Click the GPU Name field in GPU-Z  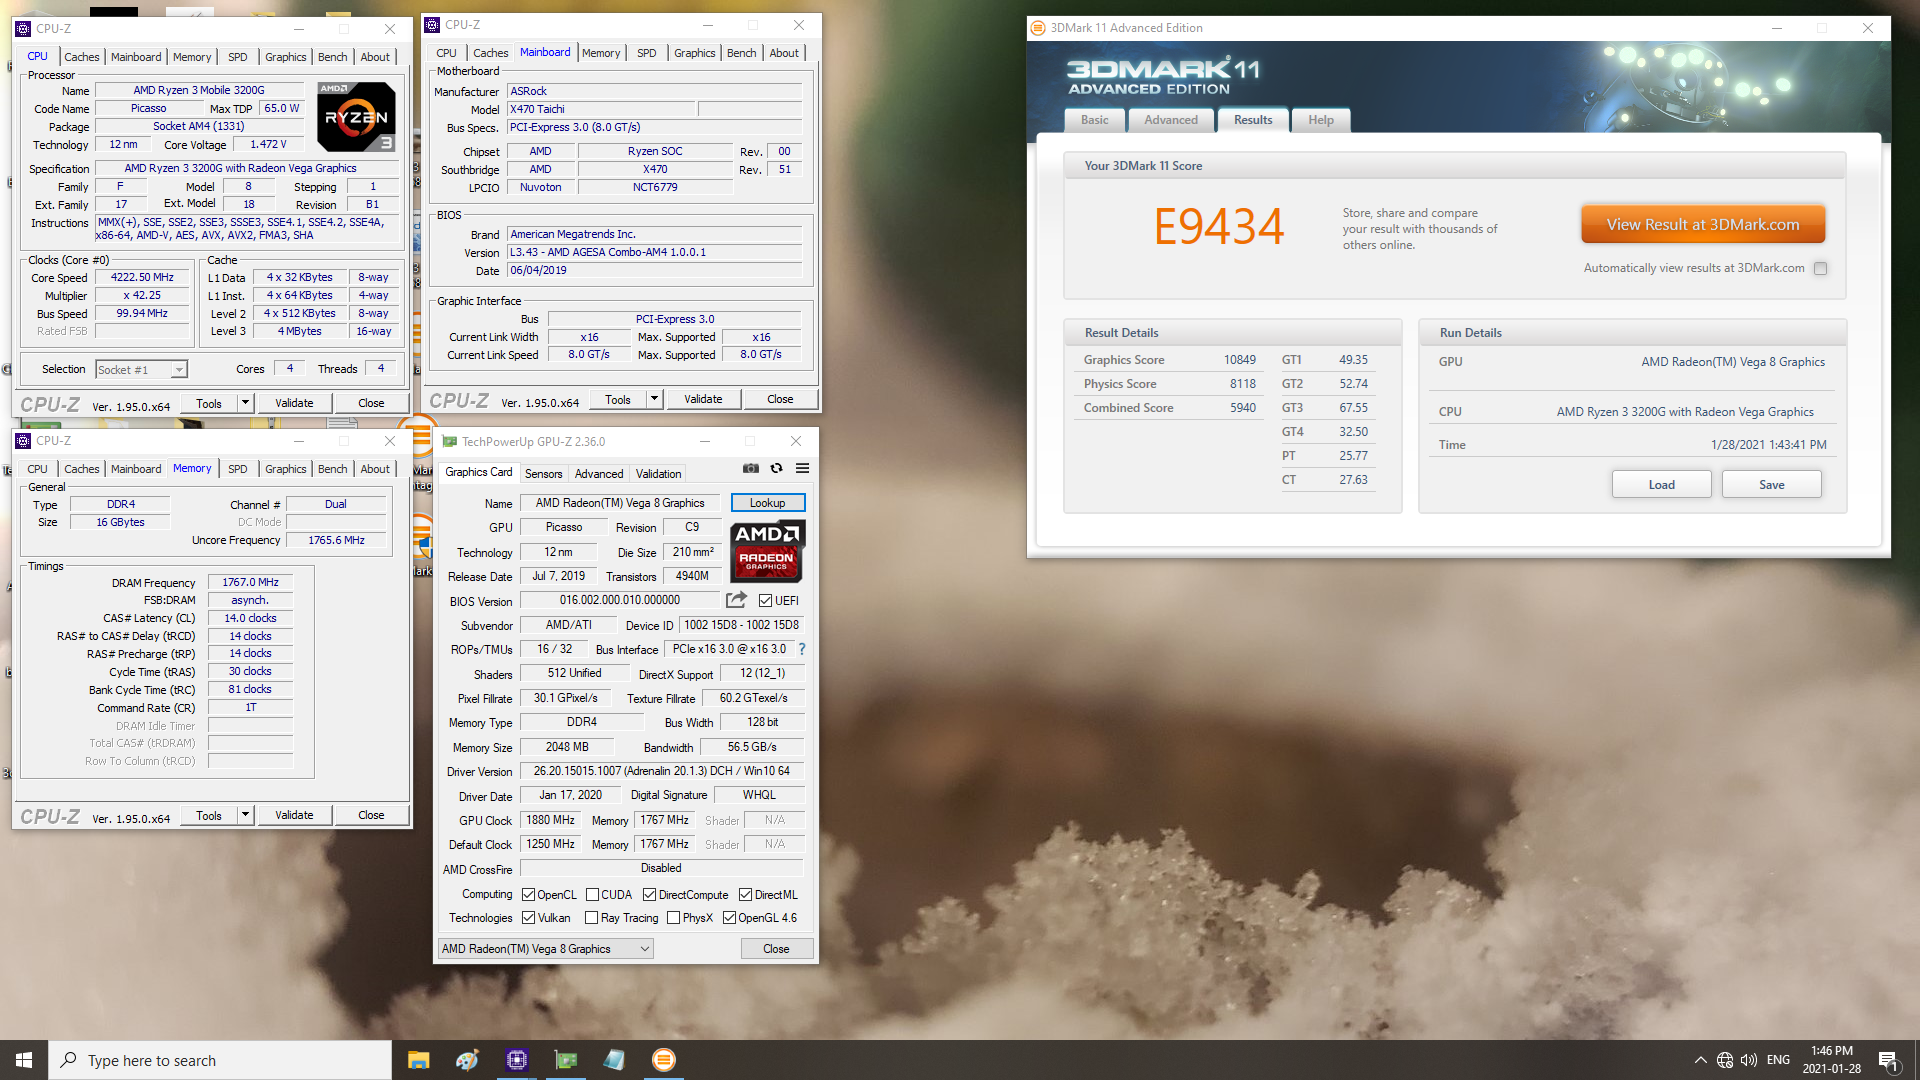[620, 503]
